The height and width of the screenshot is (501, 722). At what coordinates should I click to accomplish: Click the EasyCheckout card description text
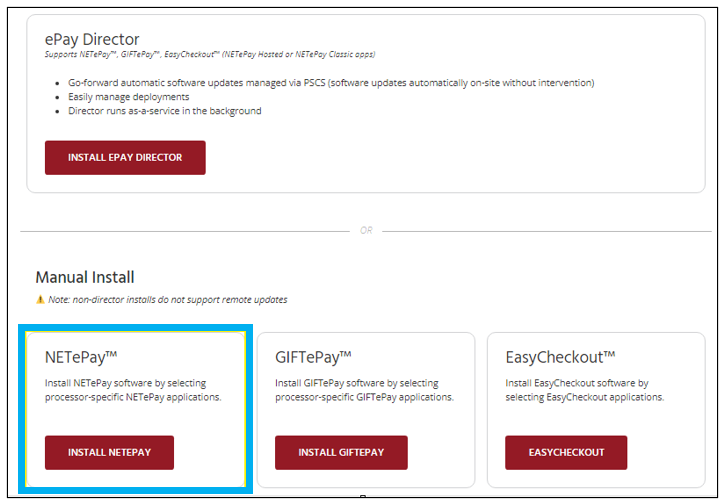pyautogui.click(x=584, y=390)
